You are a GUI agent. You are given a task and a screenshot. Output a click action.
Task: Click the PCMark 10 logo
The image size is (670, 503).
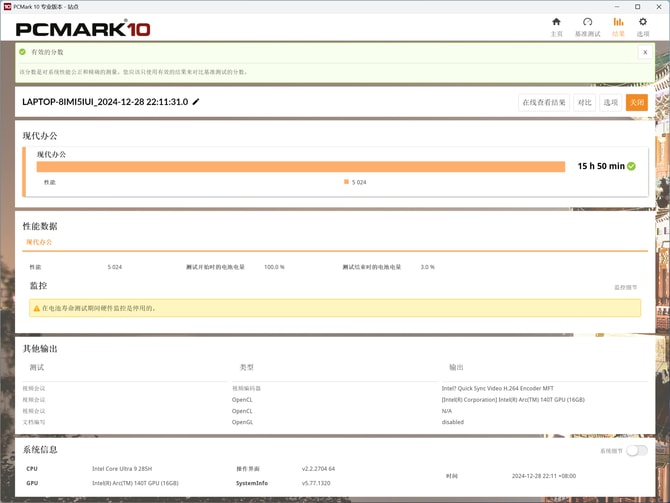pos(83,28)
